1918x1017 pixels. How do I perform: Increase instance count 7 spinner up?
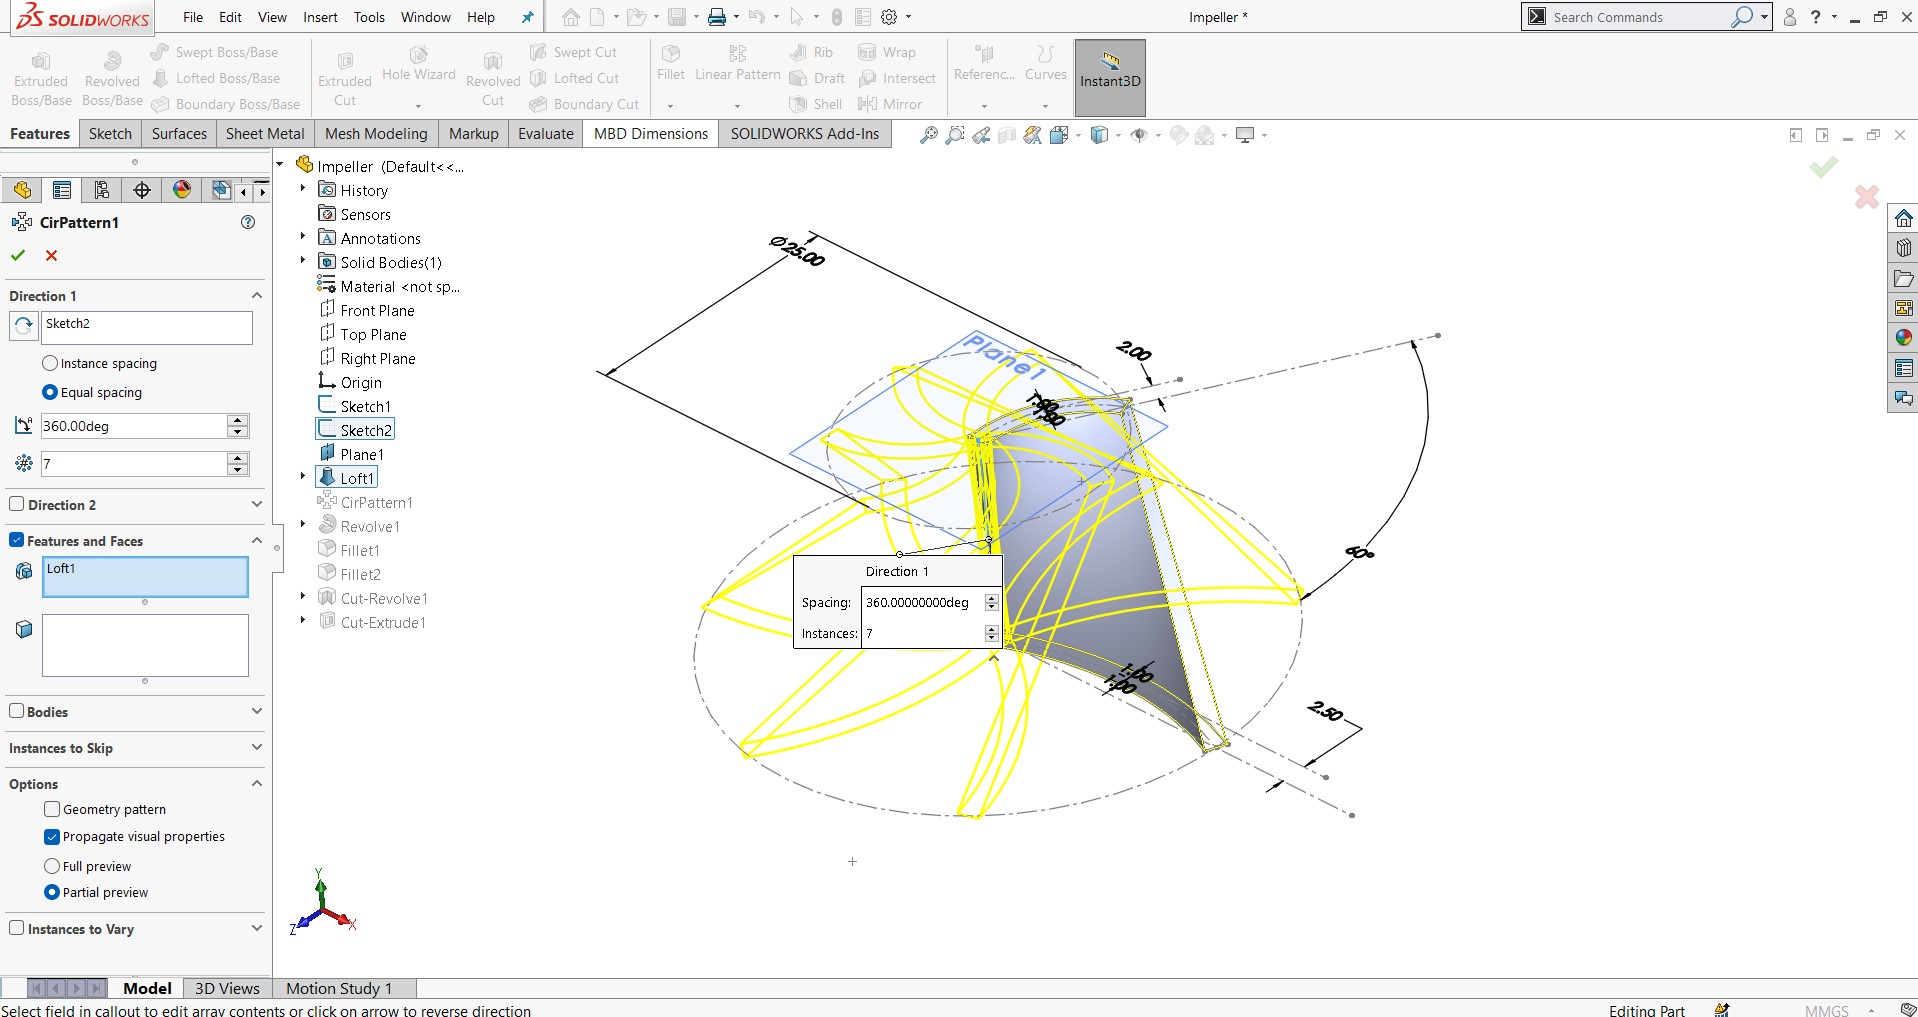[x=237, y=458]
